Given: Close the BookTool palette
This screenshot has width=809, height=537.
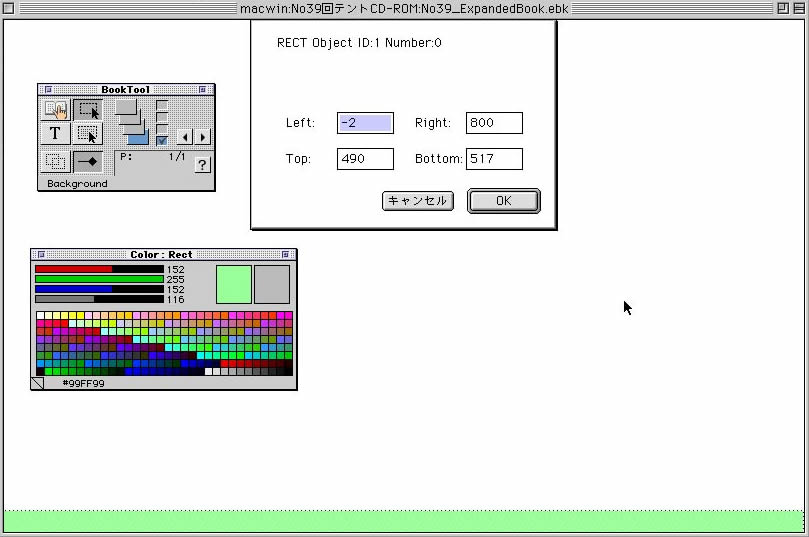Looking at the screenshot, I should [48, 89].
